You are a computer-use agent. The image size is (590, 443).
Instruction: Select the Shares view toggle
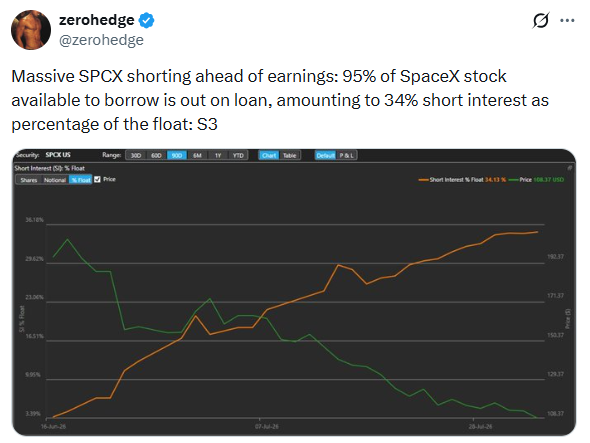coord(29,180)
